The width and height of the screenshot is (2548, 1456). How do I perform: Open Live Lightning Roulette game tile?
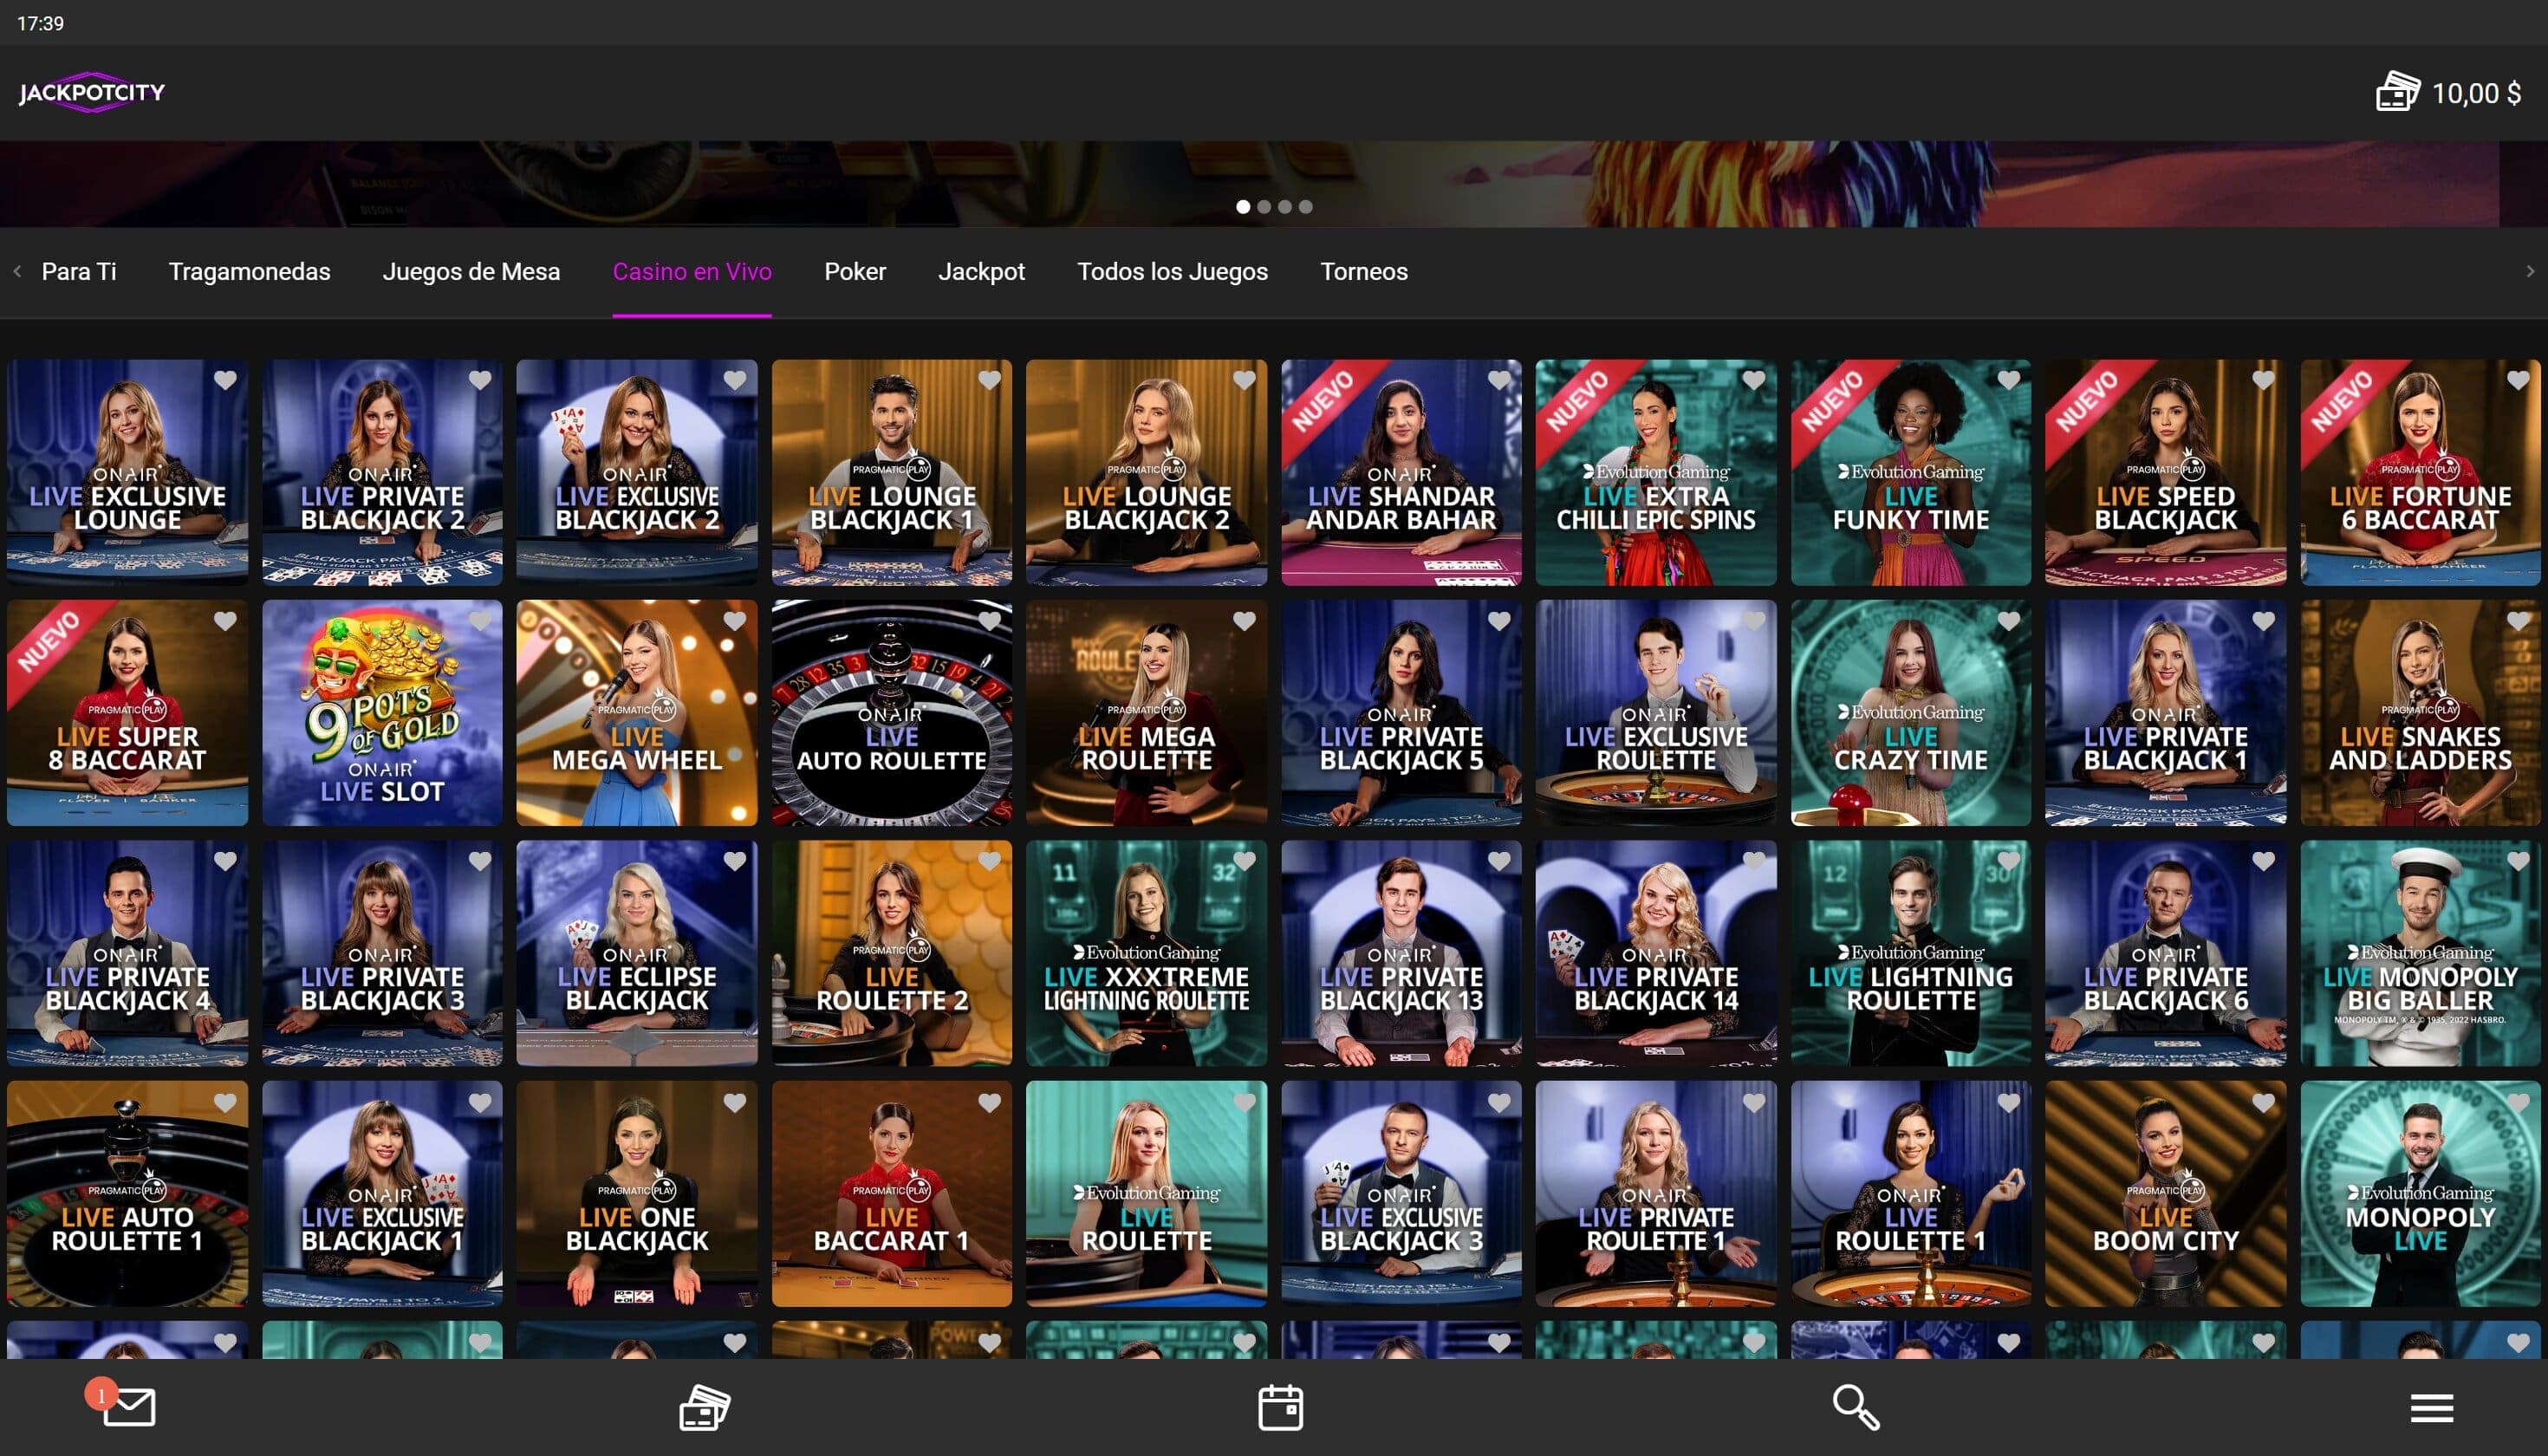(x=1910, y=953)
